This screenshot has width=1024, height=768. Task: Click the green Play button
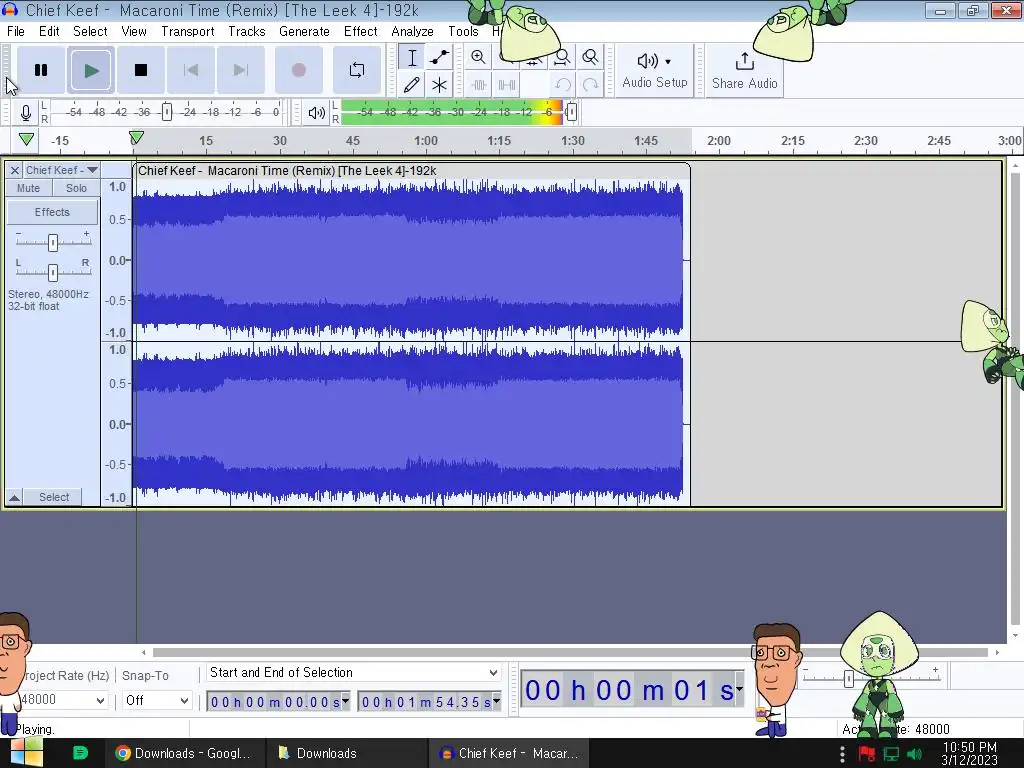click(x=91, y=70)
